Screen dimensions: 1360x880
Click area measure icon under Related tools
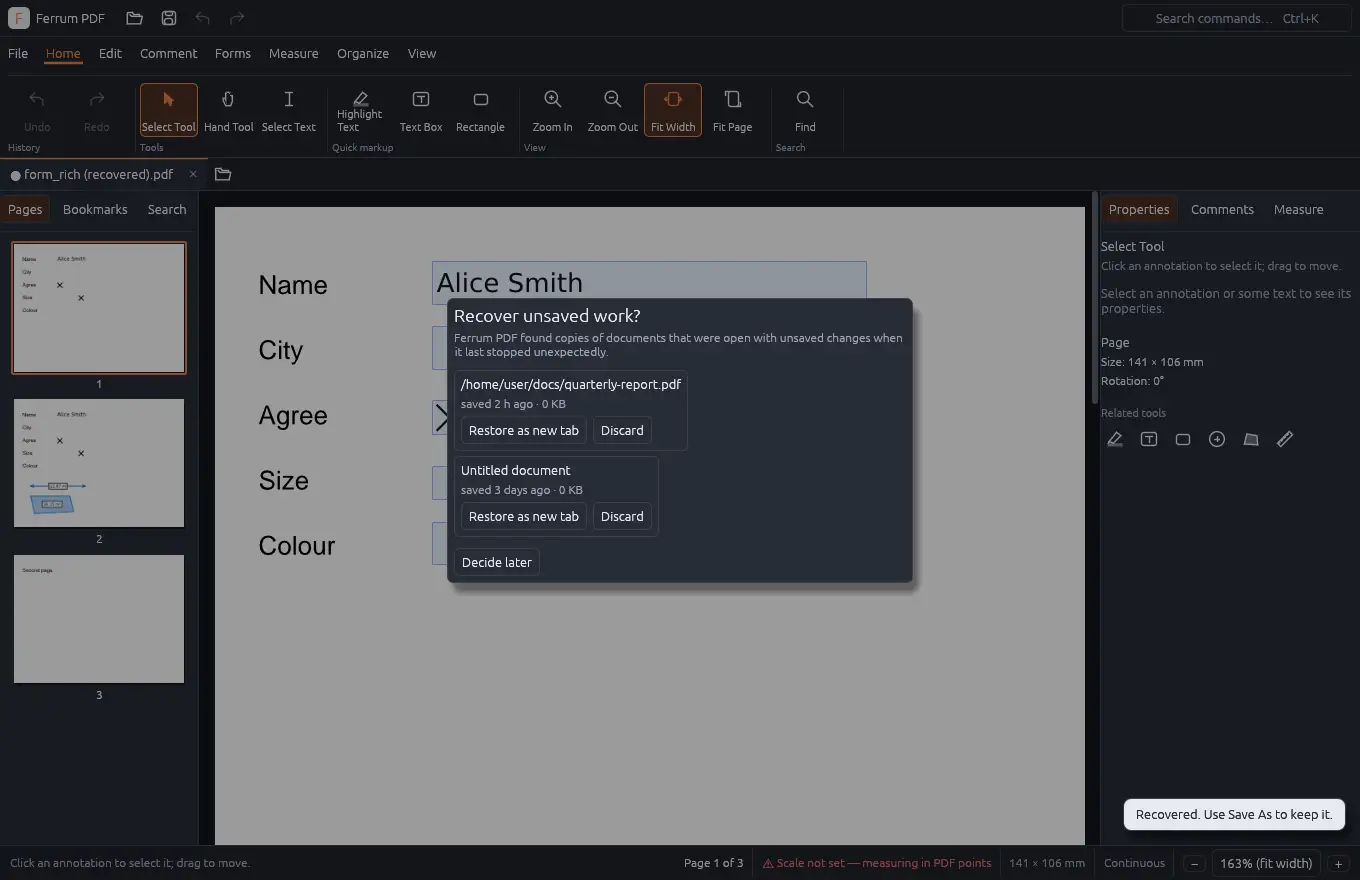[x=1251, y=439]
